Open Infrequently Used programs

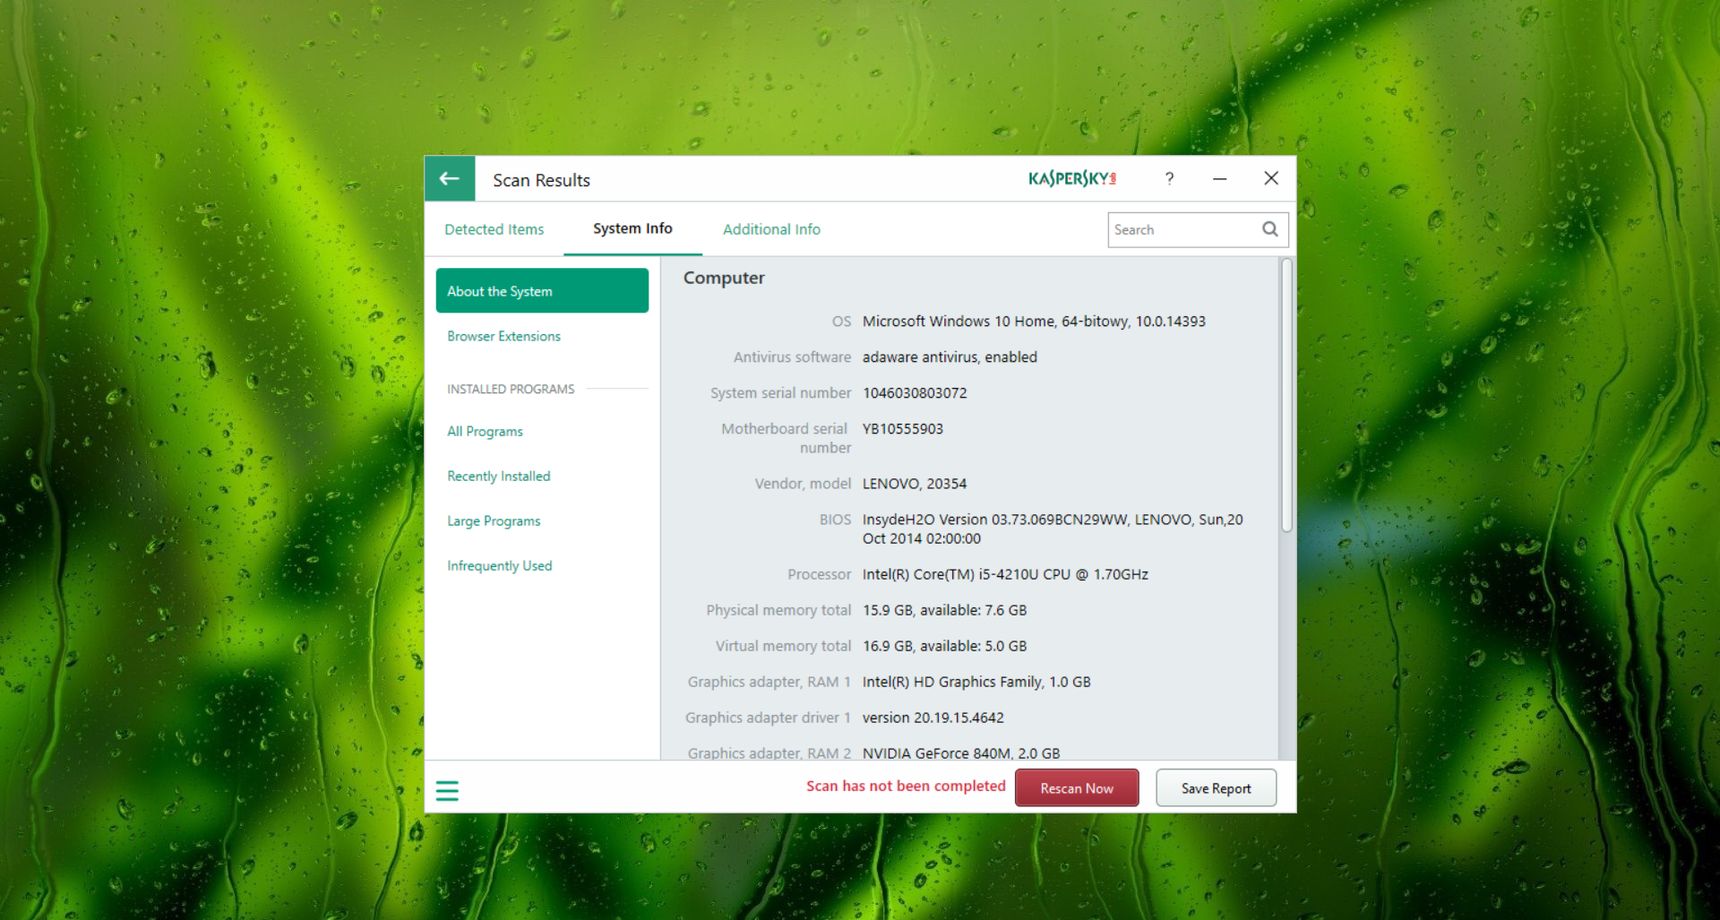(x=500, y=566)
